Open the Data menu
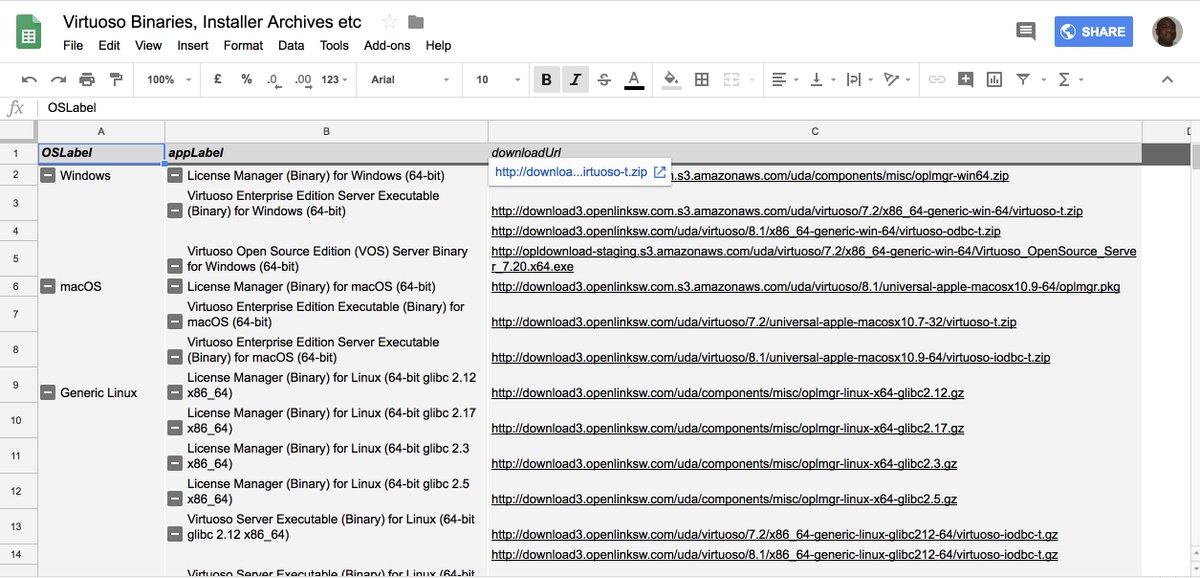 [x=291, y=45]
